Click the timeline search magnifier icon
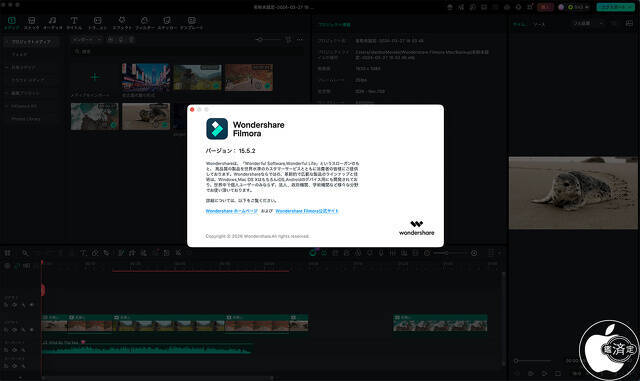The width and height of the screenshot is (640, 381). pyautogui.click(x=25, y=253)
